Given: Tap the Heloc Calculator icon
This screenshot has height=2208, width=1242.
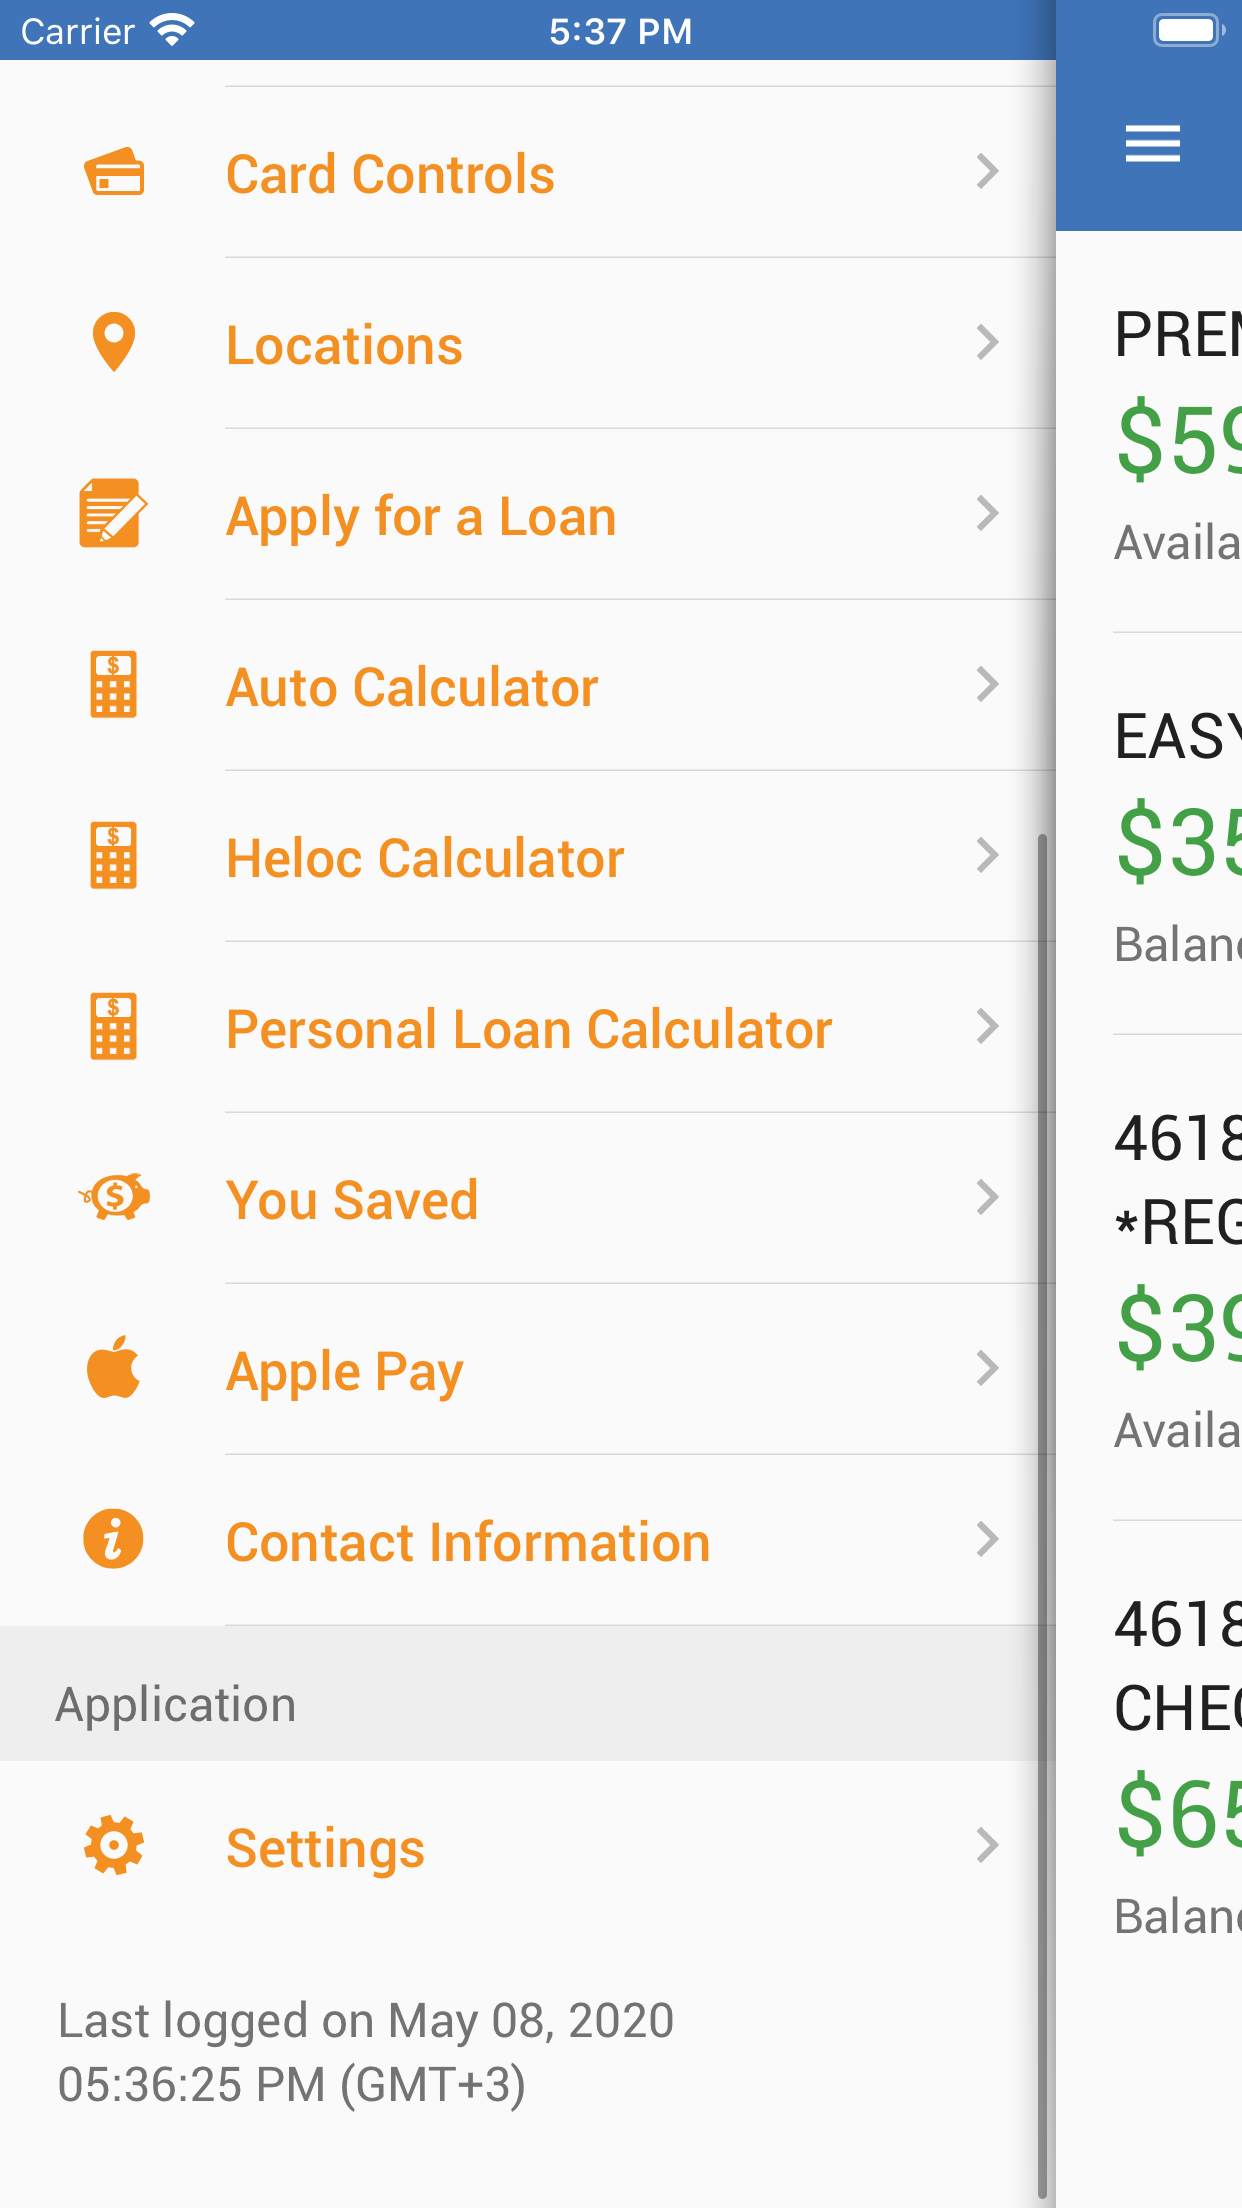Looking at the screenshot, I should 113,856.
